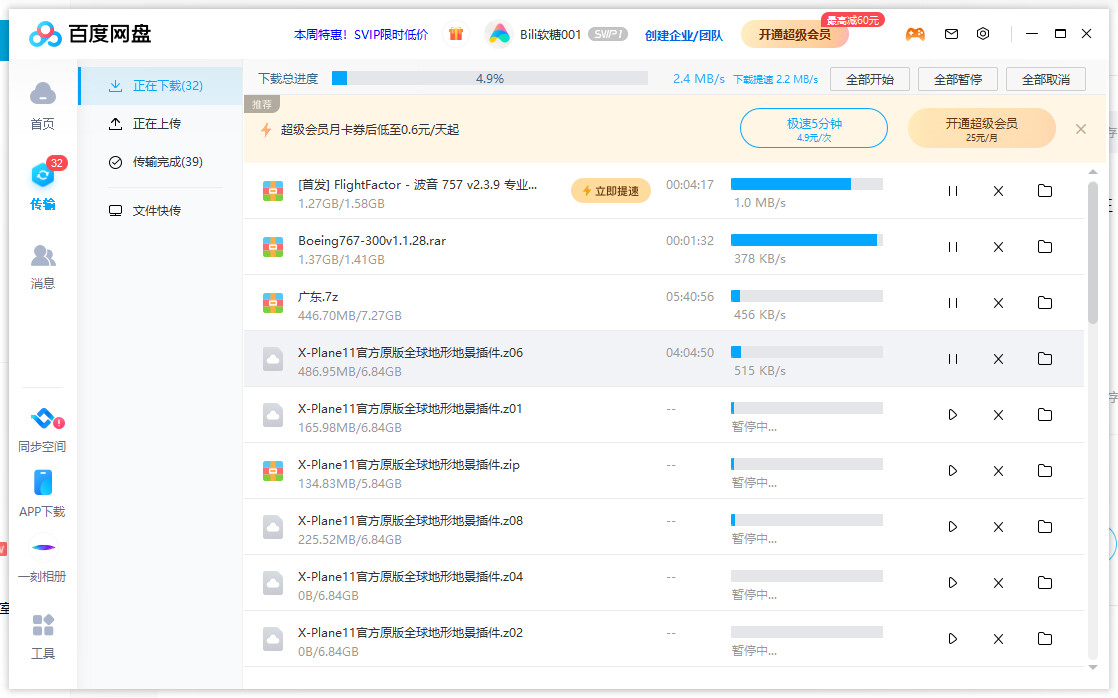Open folder for Boeing767-300v1.1.28.rar
This screenshot has height=698, width=1118.
point(1045,247)
